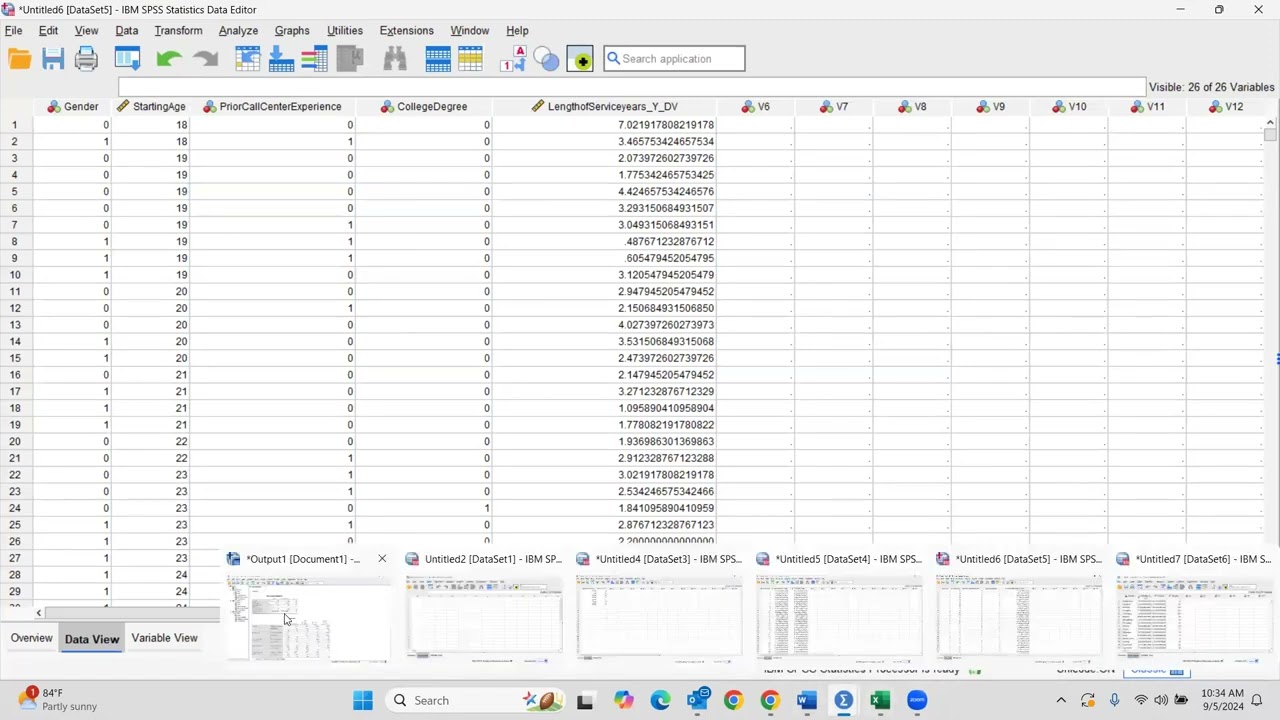This screenshot has width=1280, height=720.
Task: Open the Extensions menu
Action: point(407,31)
